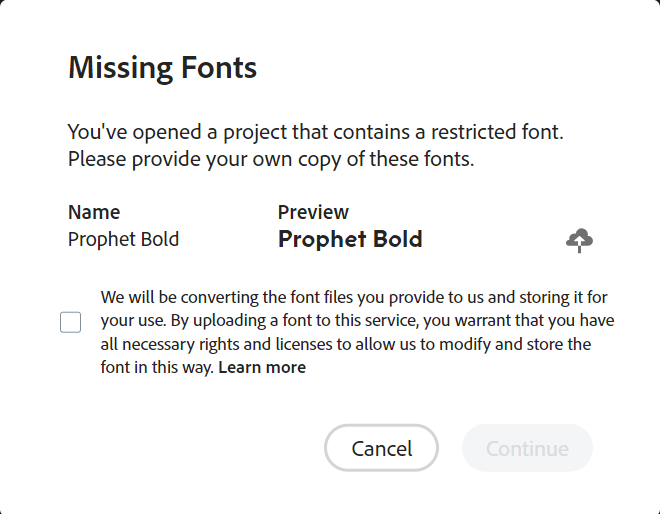Click the cloud upload icon for Prophet Bold

coord(579,240)
